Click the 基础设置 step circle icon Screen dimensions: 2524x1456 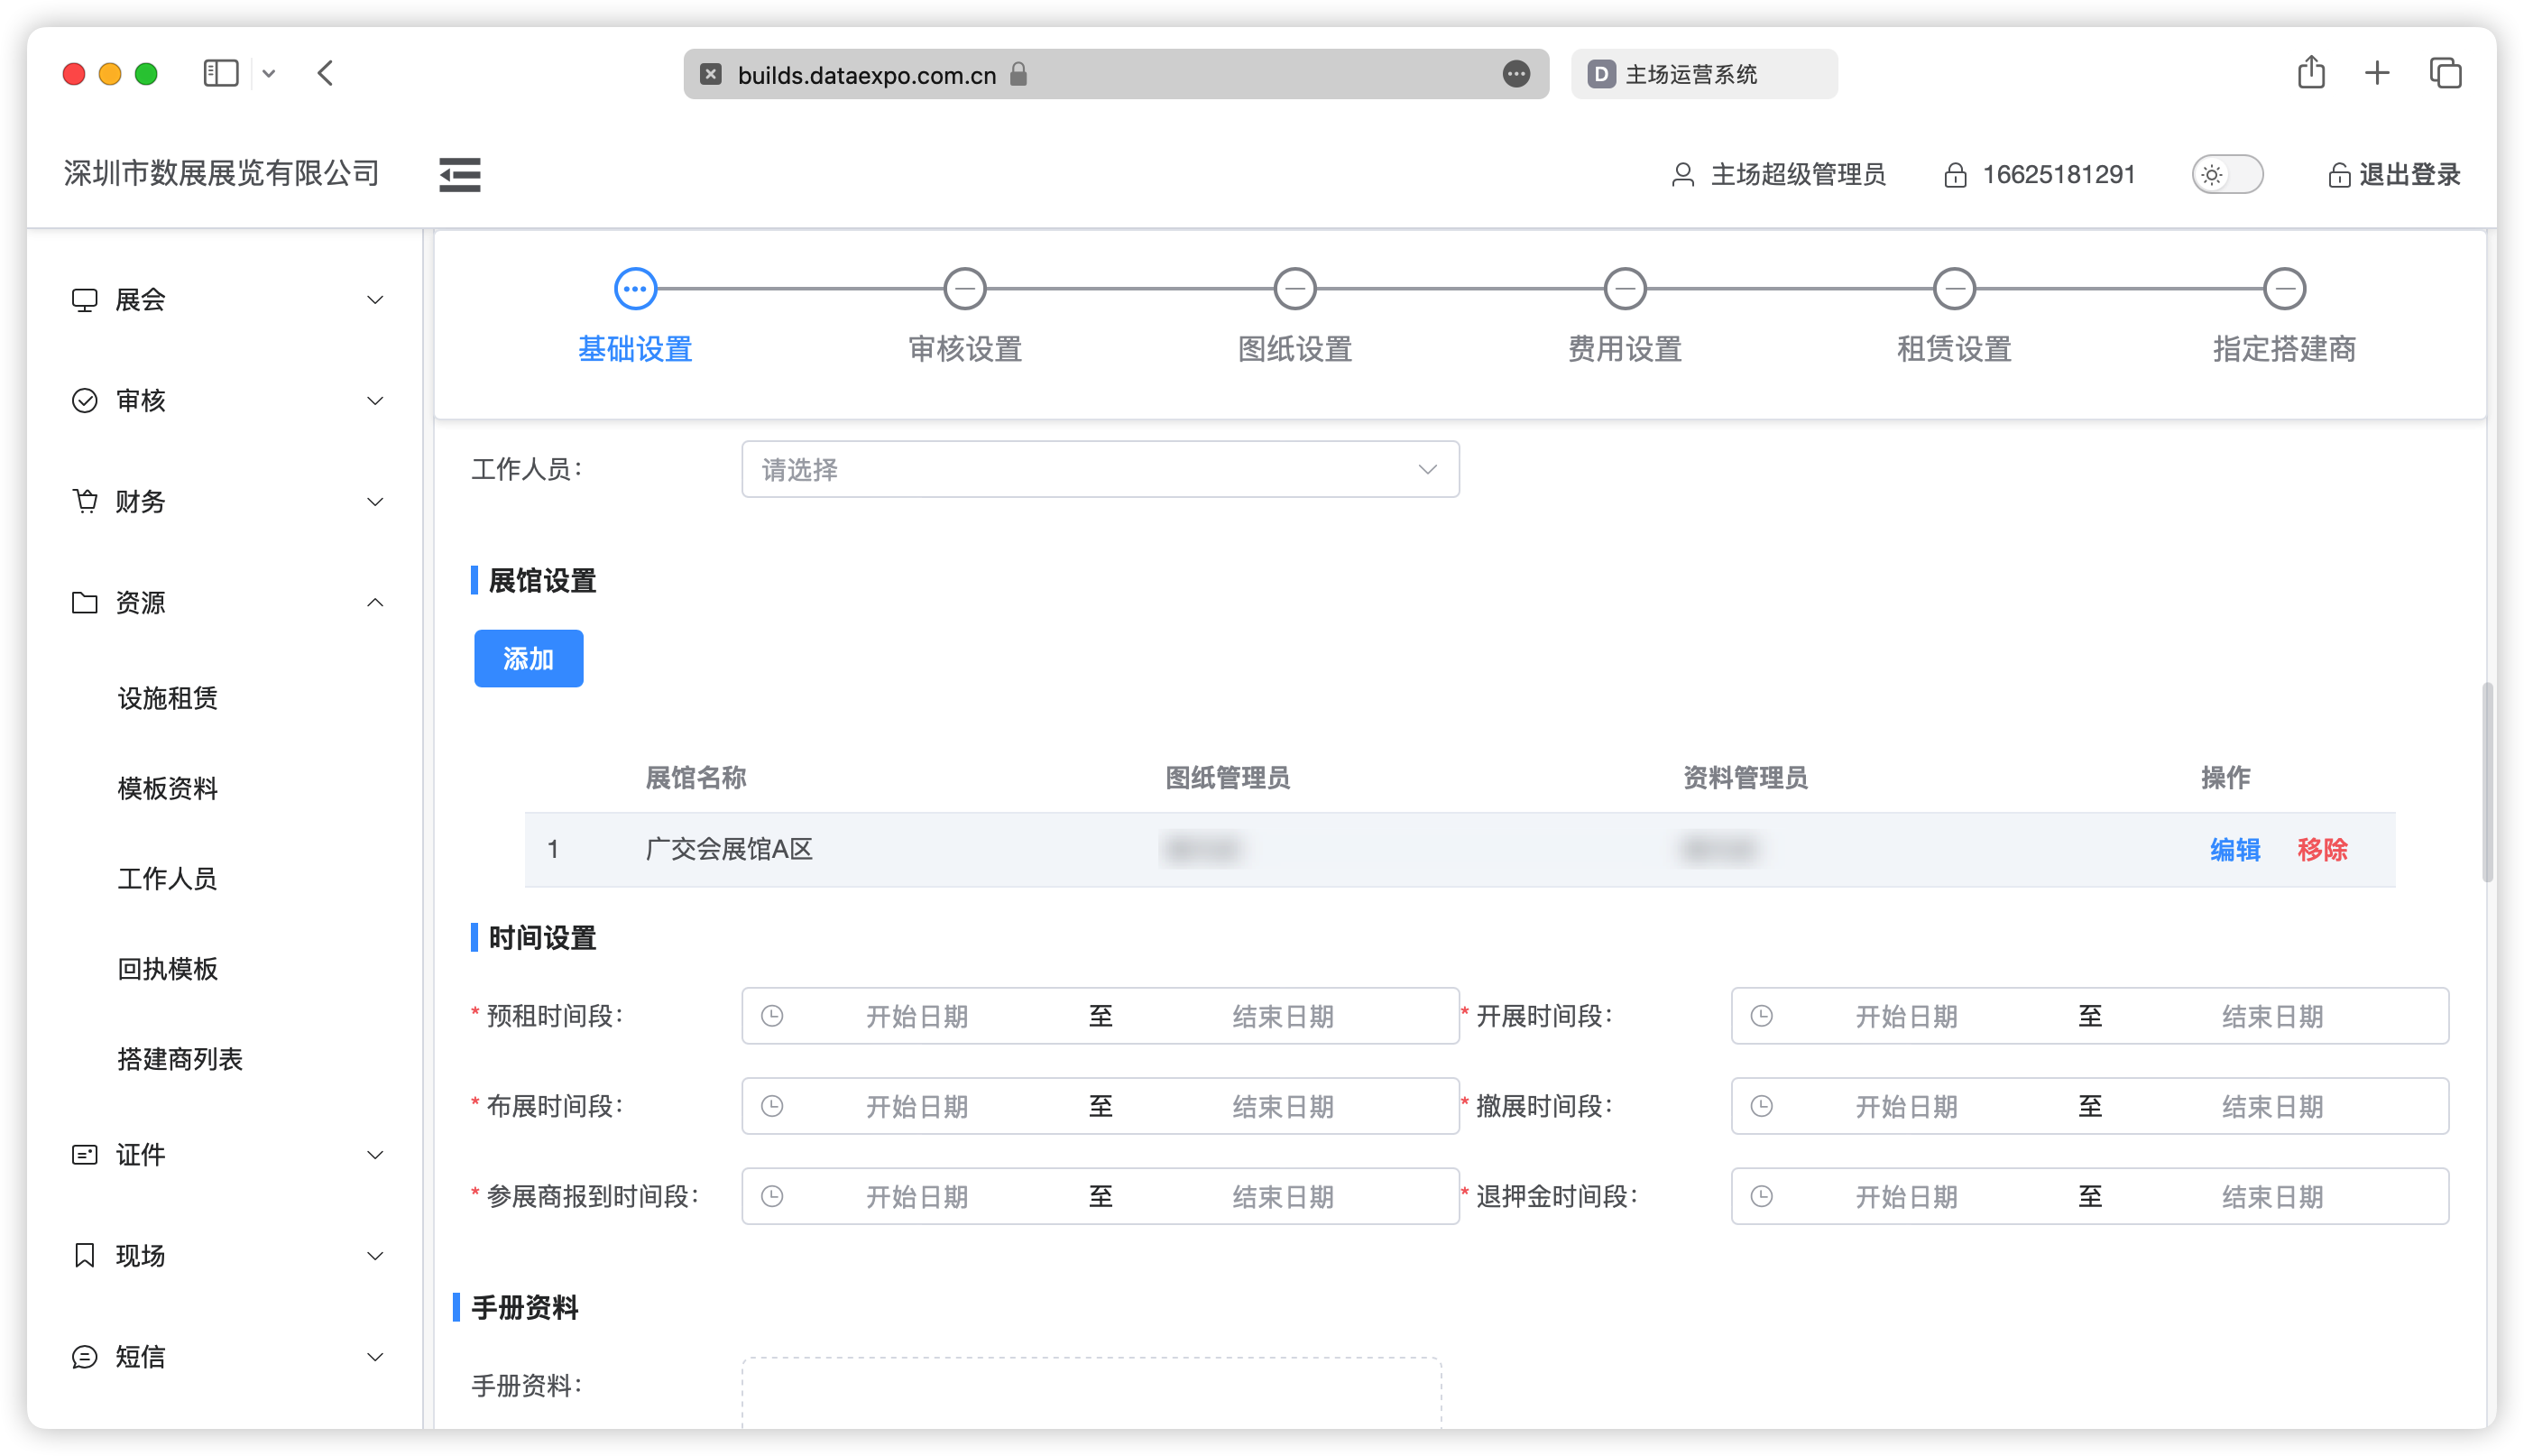click(635, 289)
